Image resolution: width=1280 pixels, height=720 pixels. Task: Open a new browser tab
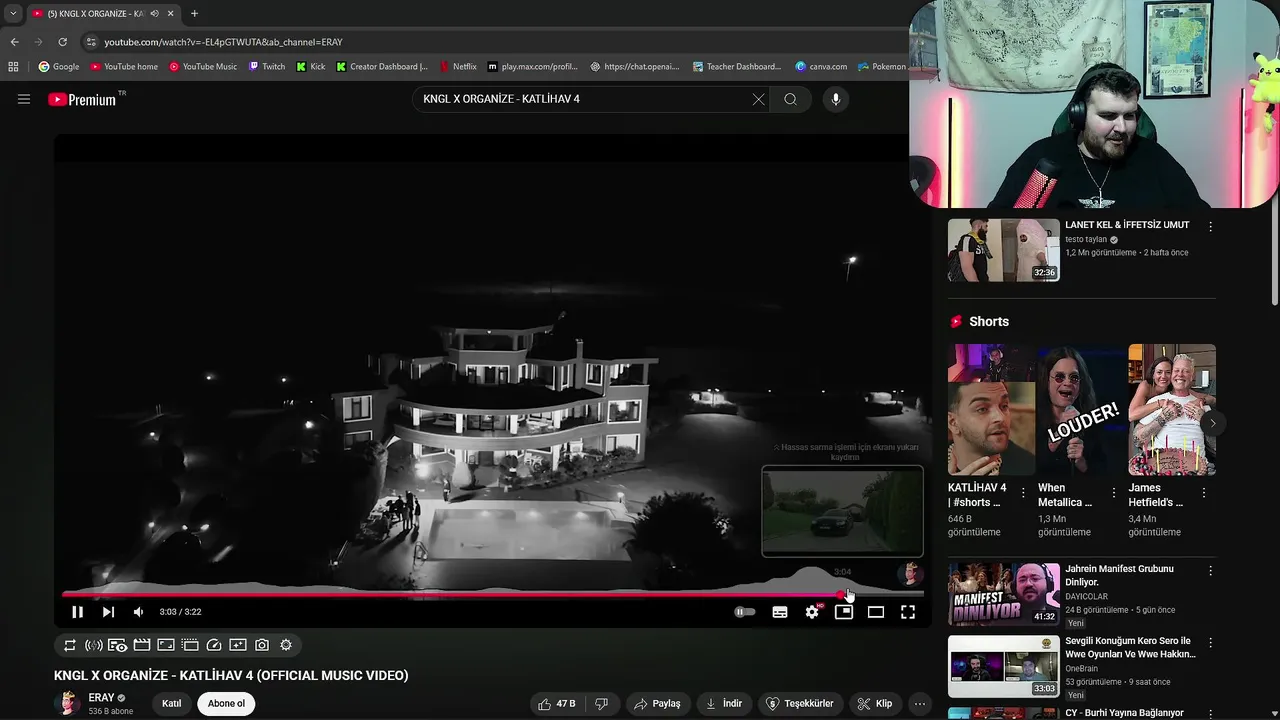click(194, 14)
